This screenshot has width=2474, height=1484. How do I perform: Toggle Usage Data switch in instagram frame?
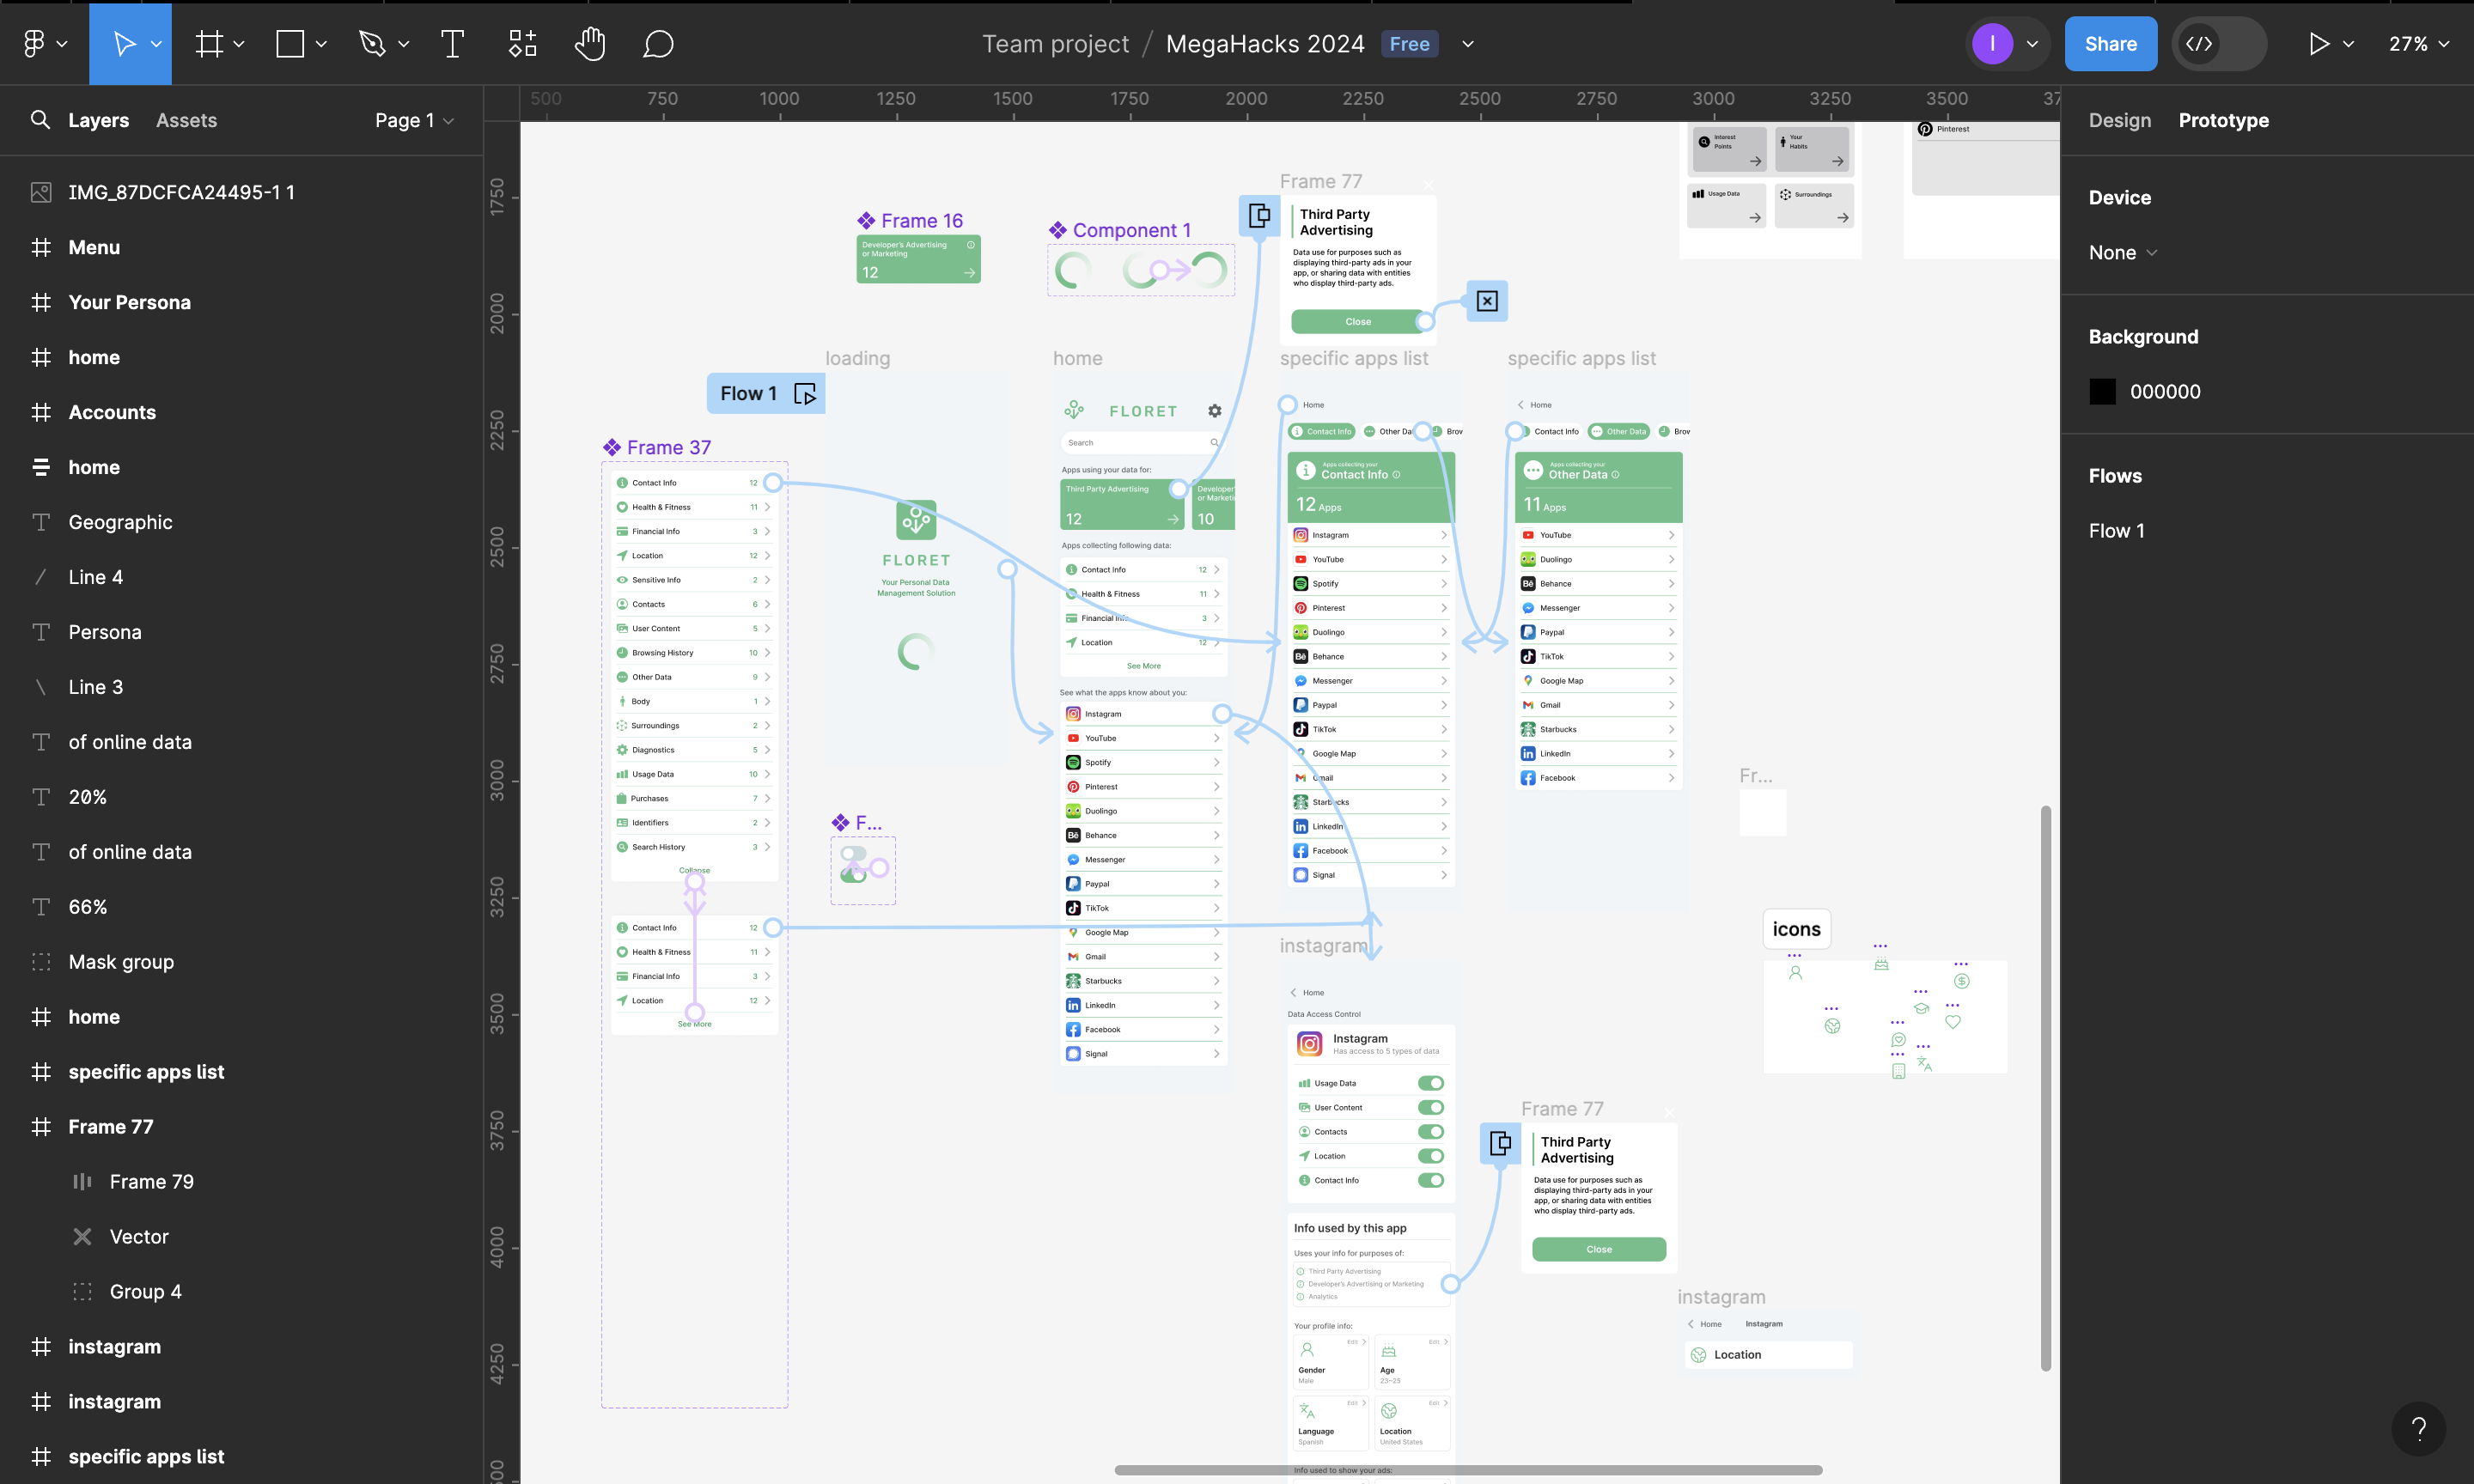[1430, 1083]
